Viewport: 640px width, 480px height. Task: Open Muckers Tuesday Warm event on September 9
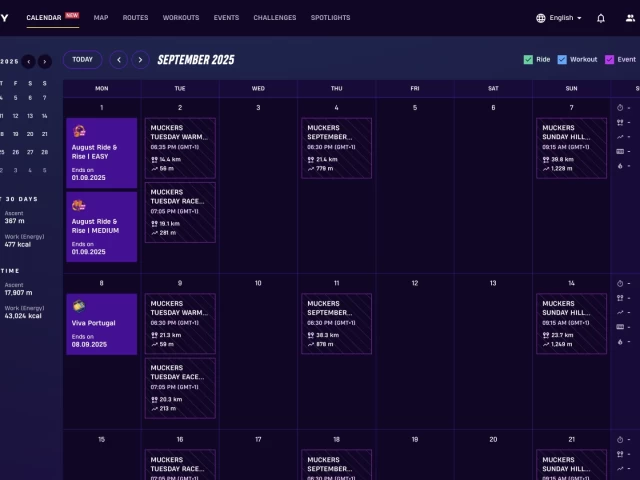tap(180, 324)
